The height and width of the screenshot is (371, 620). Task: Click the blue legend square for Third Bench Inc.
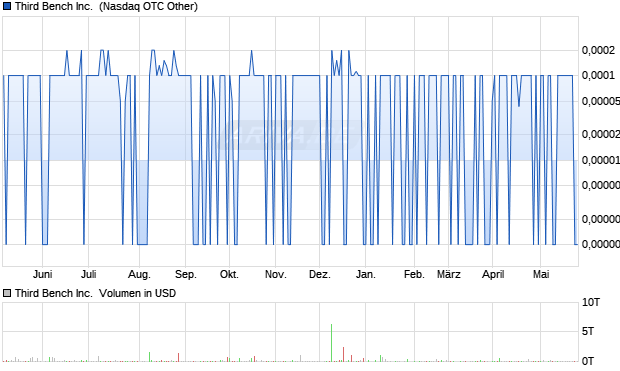tap(7, 6)
